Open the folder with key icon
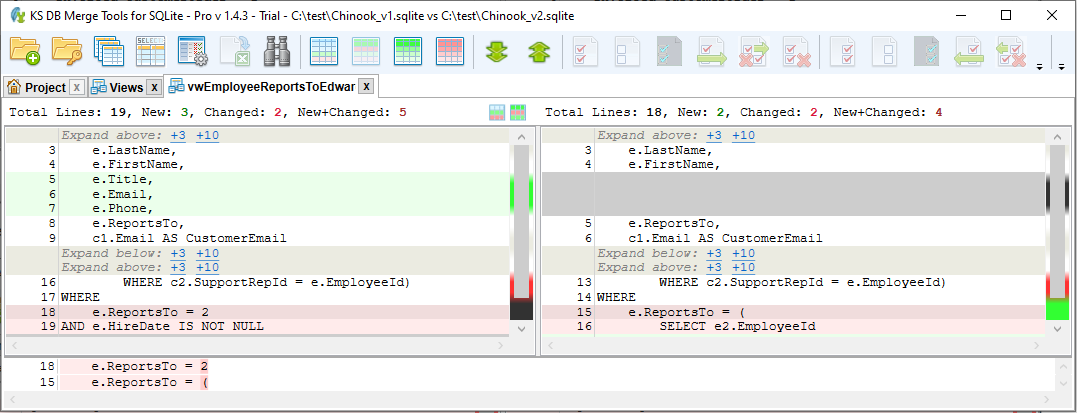Viewport: 1077px width, 413px height. (67, 52)
